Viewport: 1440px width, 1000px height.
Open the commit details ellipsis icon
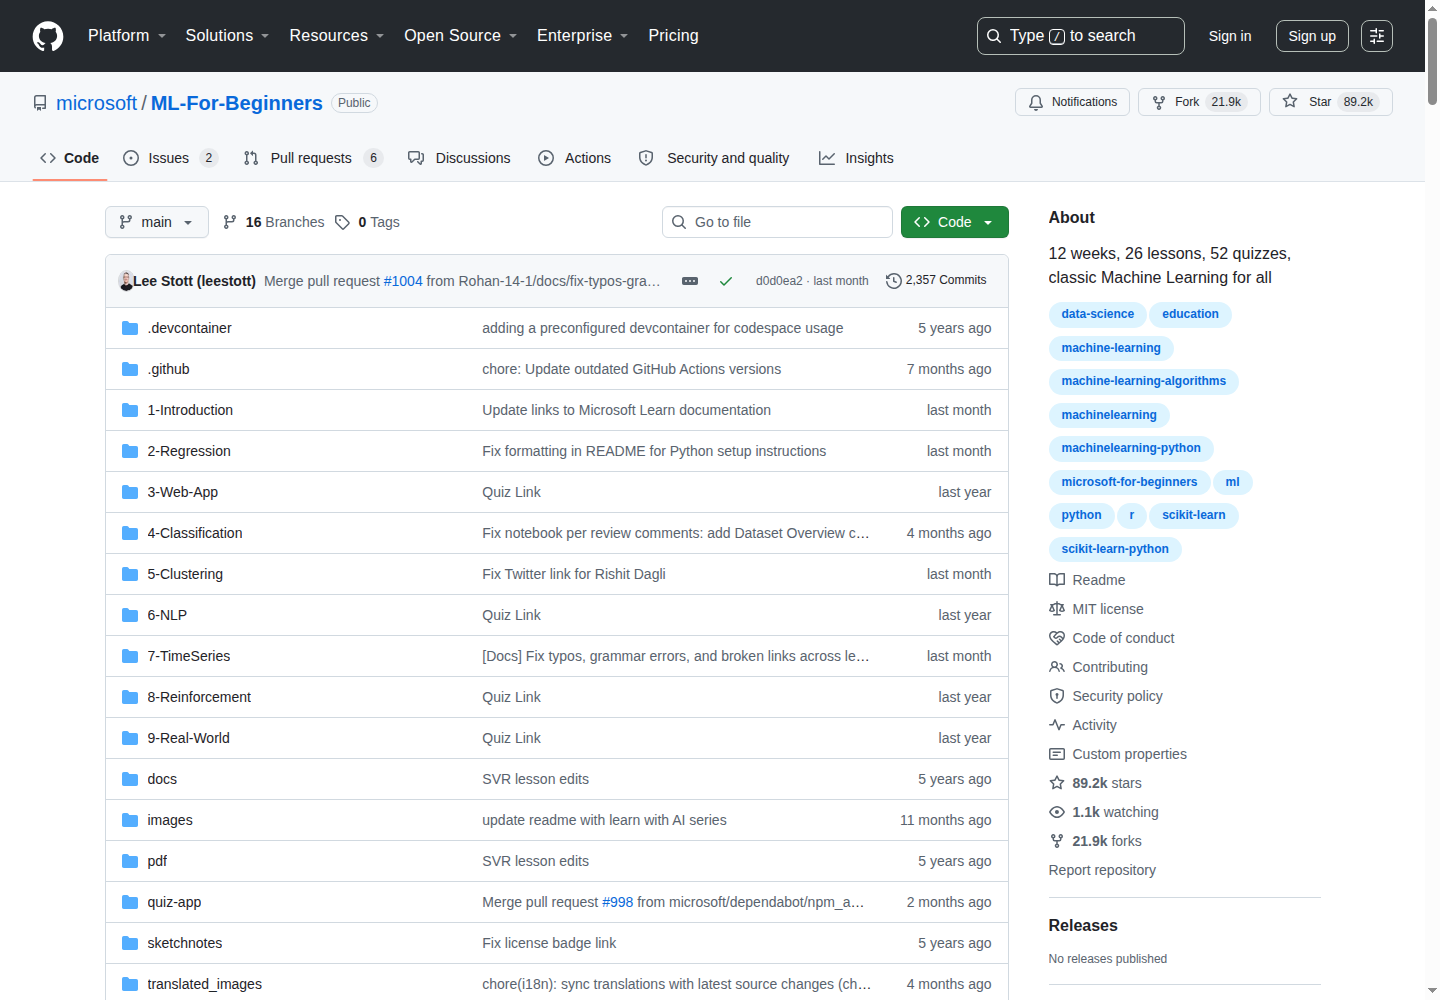[x=690, y=281]
